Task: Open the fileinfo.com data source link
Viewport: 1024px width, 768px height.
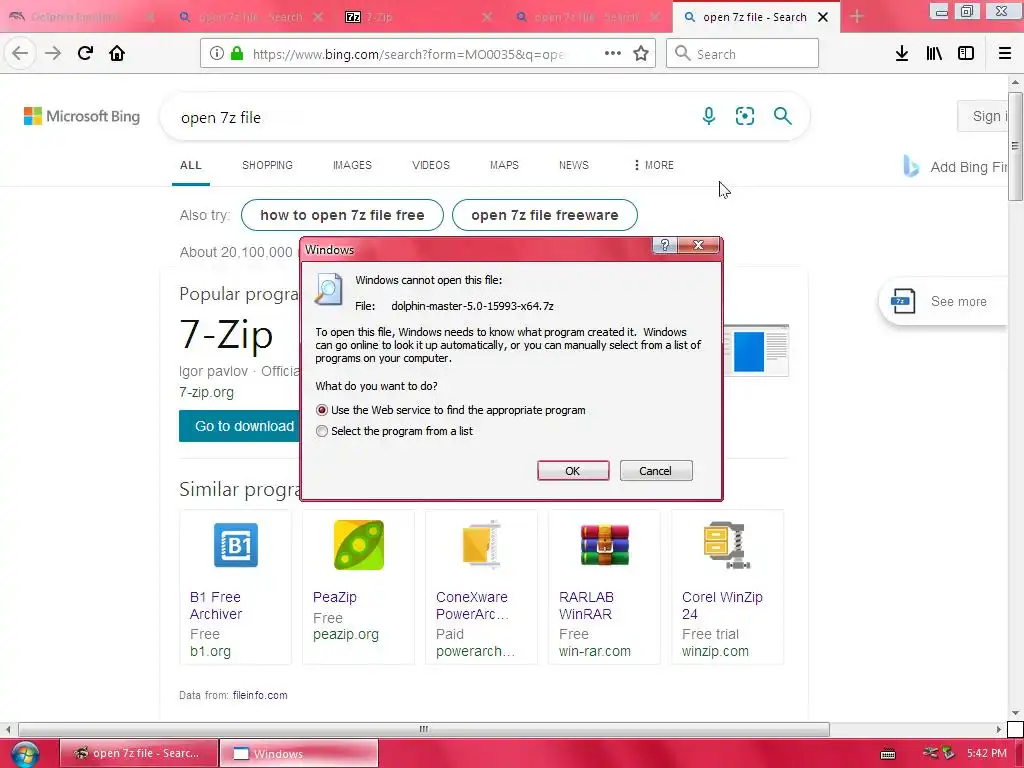Action: [x=260, y=696]
